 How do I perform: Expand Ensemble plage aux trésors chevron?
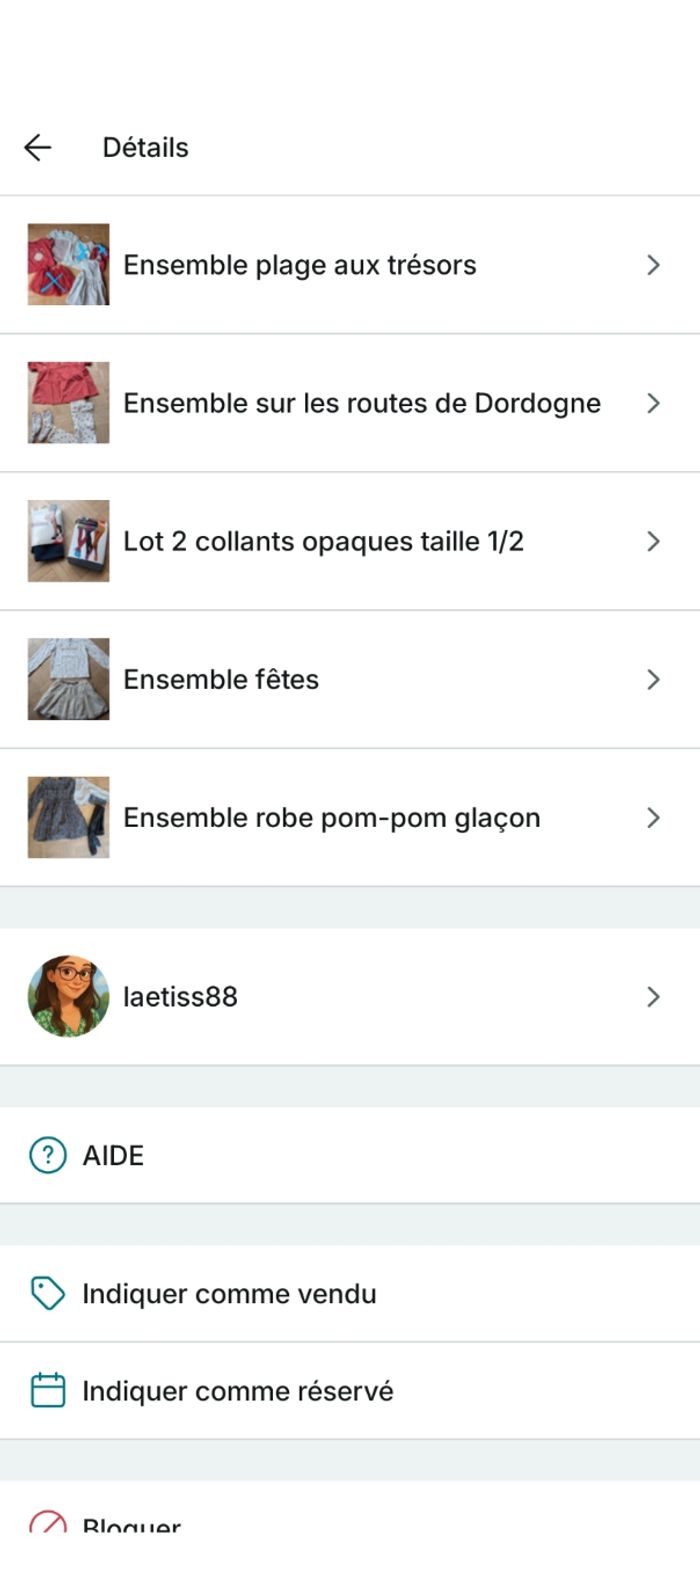653,265
